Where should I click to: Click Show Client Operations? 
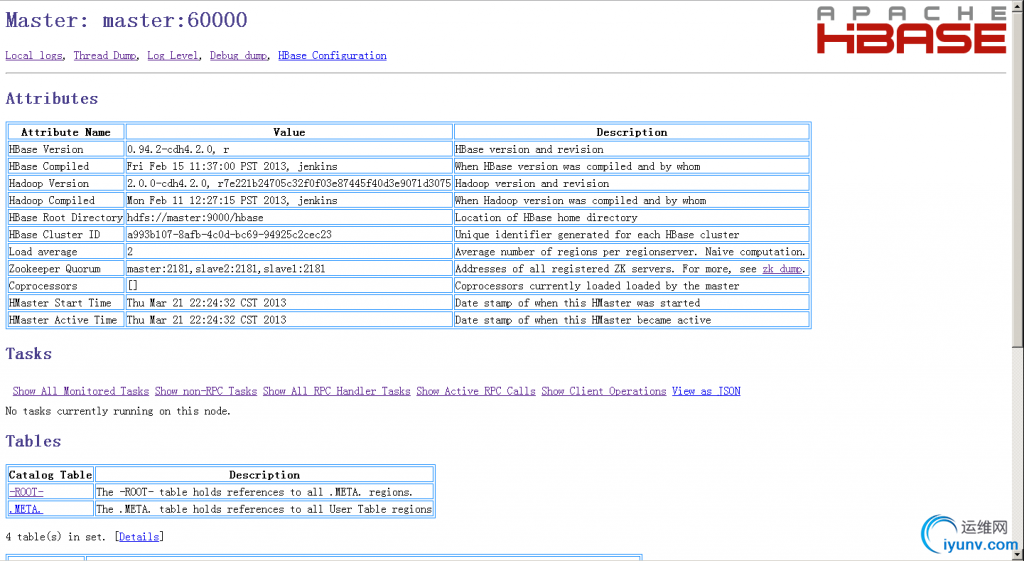pos(603,391)
